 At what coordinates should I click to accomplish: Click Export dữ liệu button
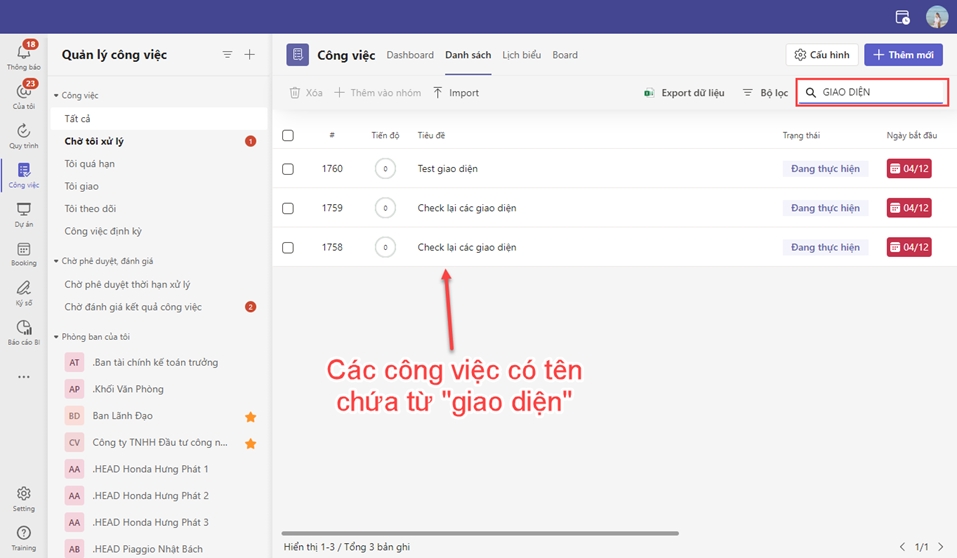[x=684, y=93]
